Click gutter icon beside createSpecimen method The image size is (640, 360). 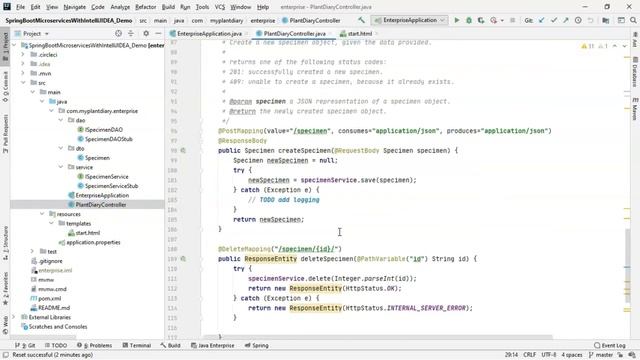(183, 151)
